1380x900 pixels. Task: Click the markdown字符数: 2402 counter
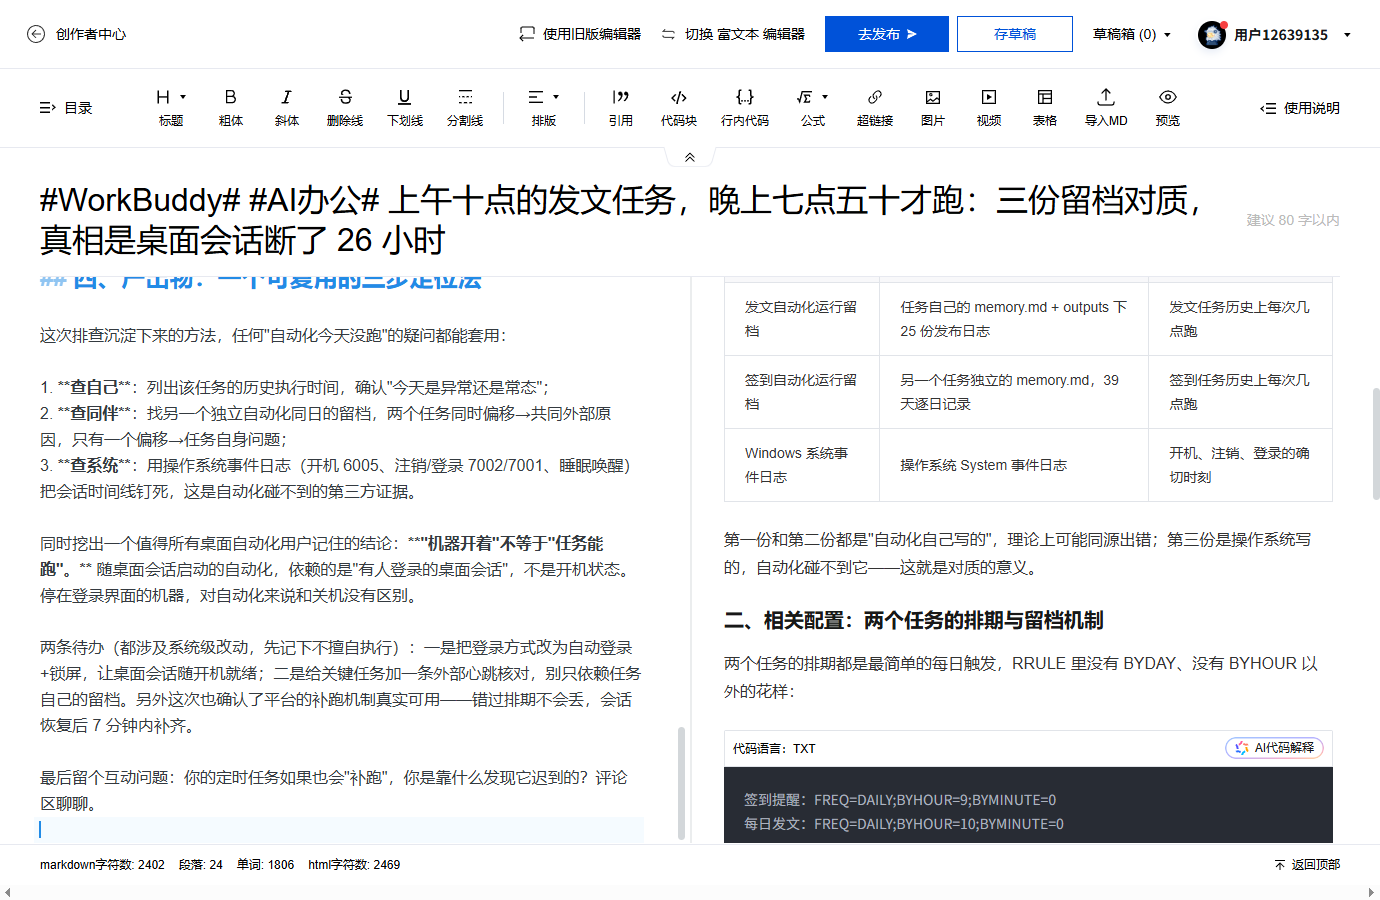coord(102,865)
